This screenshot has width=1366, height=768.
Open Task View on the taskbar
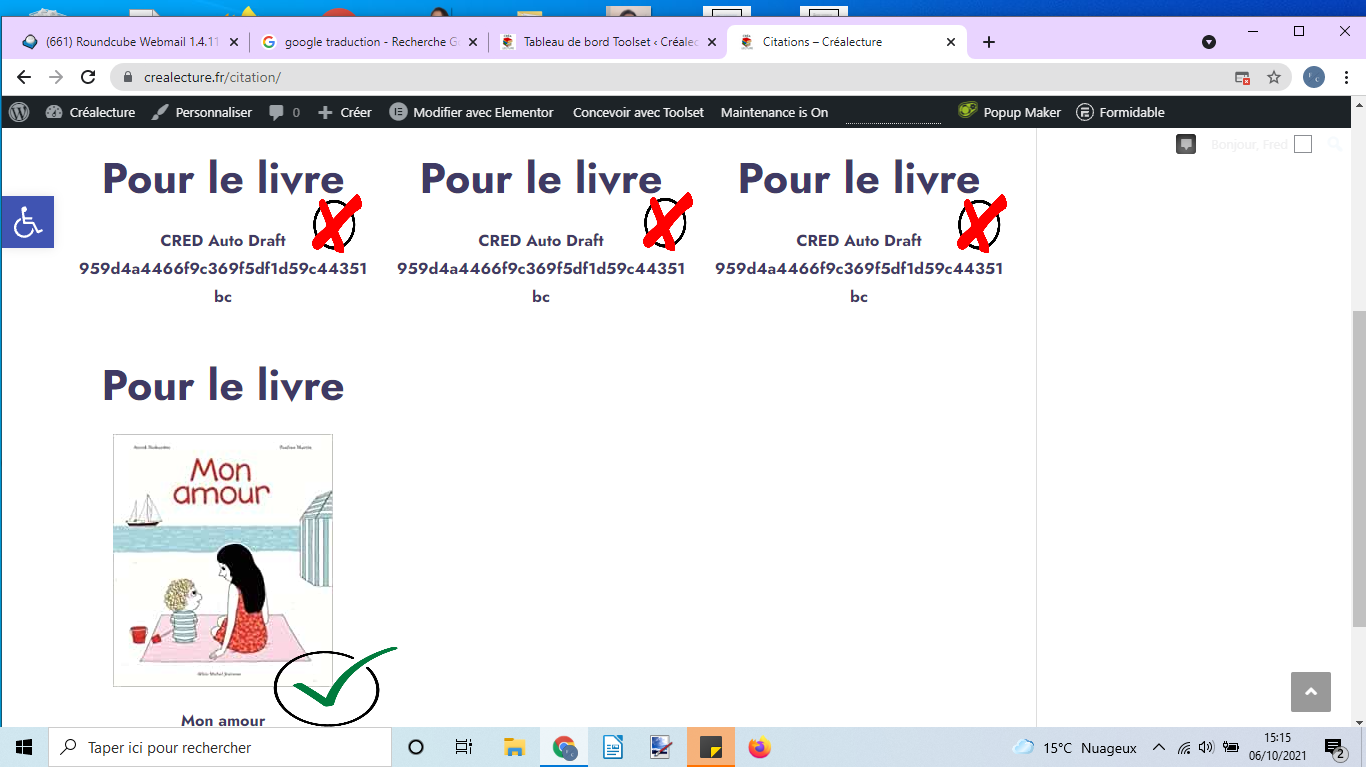pyautogui.click(x=464, y=747)
